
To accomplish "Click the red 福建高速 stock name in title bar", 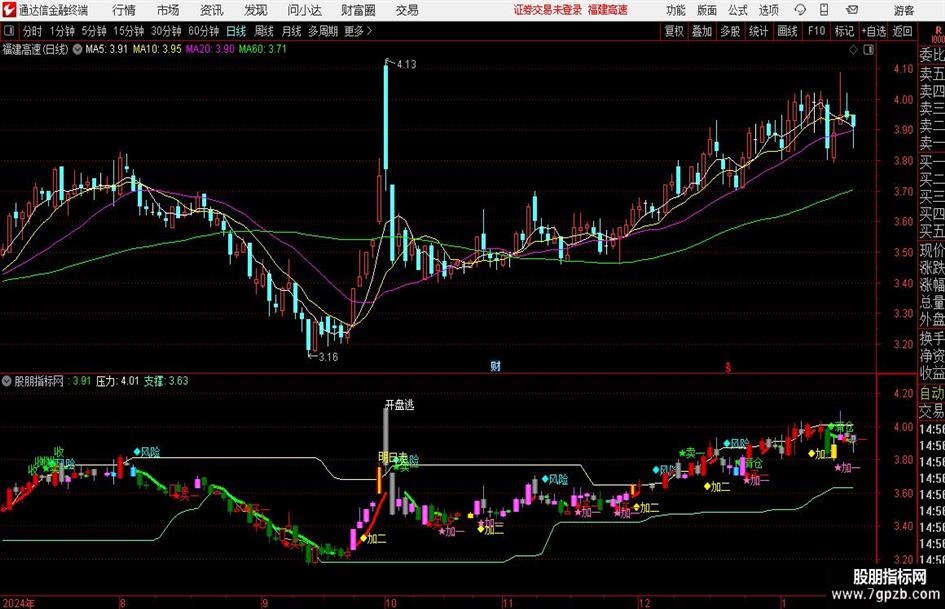I will coord(608,10).
